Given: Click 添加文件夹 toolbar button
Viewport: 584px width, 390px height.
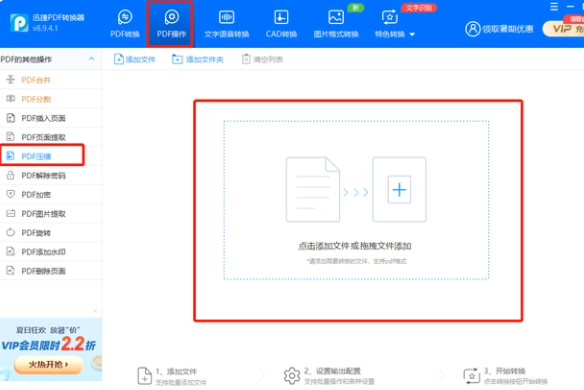Looking at the screenshot, I should [198, 59].
